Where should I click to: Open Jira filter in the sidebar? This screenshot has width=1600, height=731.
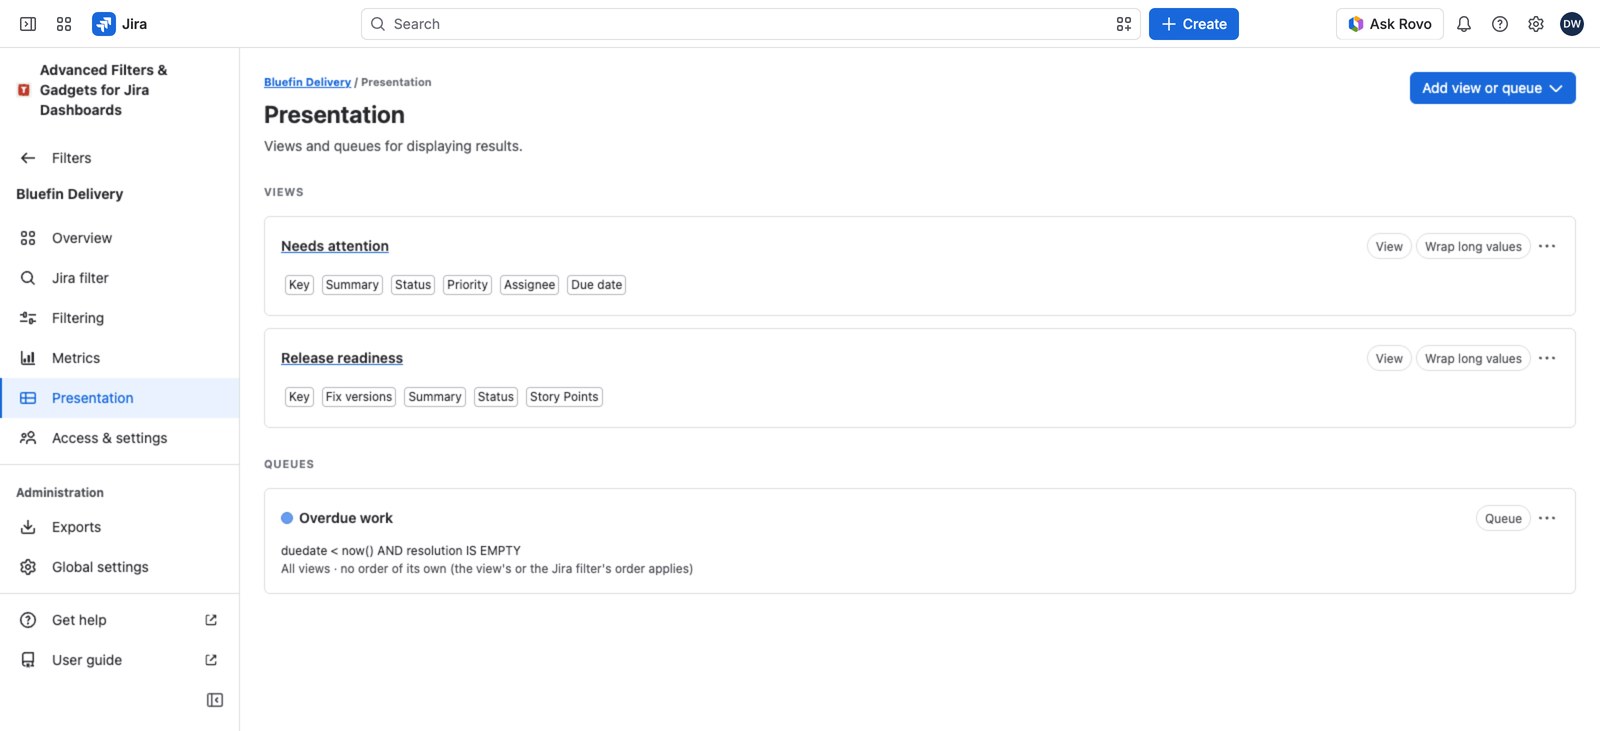120,278
